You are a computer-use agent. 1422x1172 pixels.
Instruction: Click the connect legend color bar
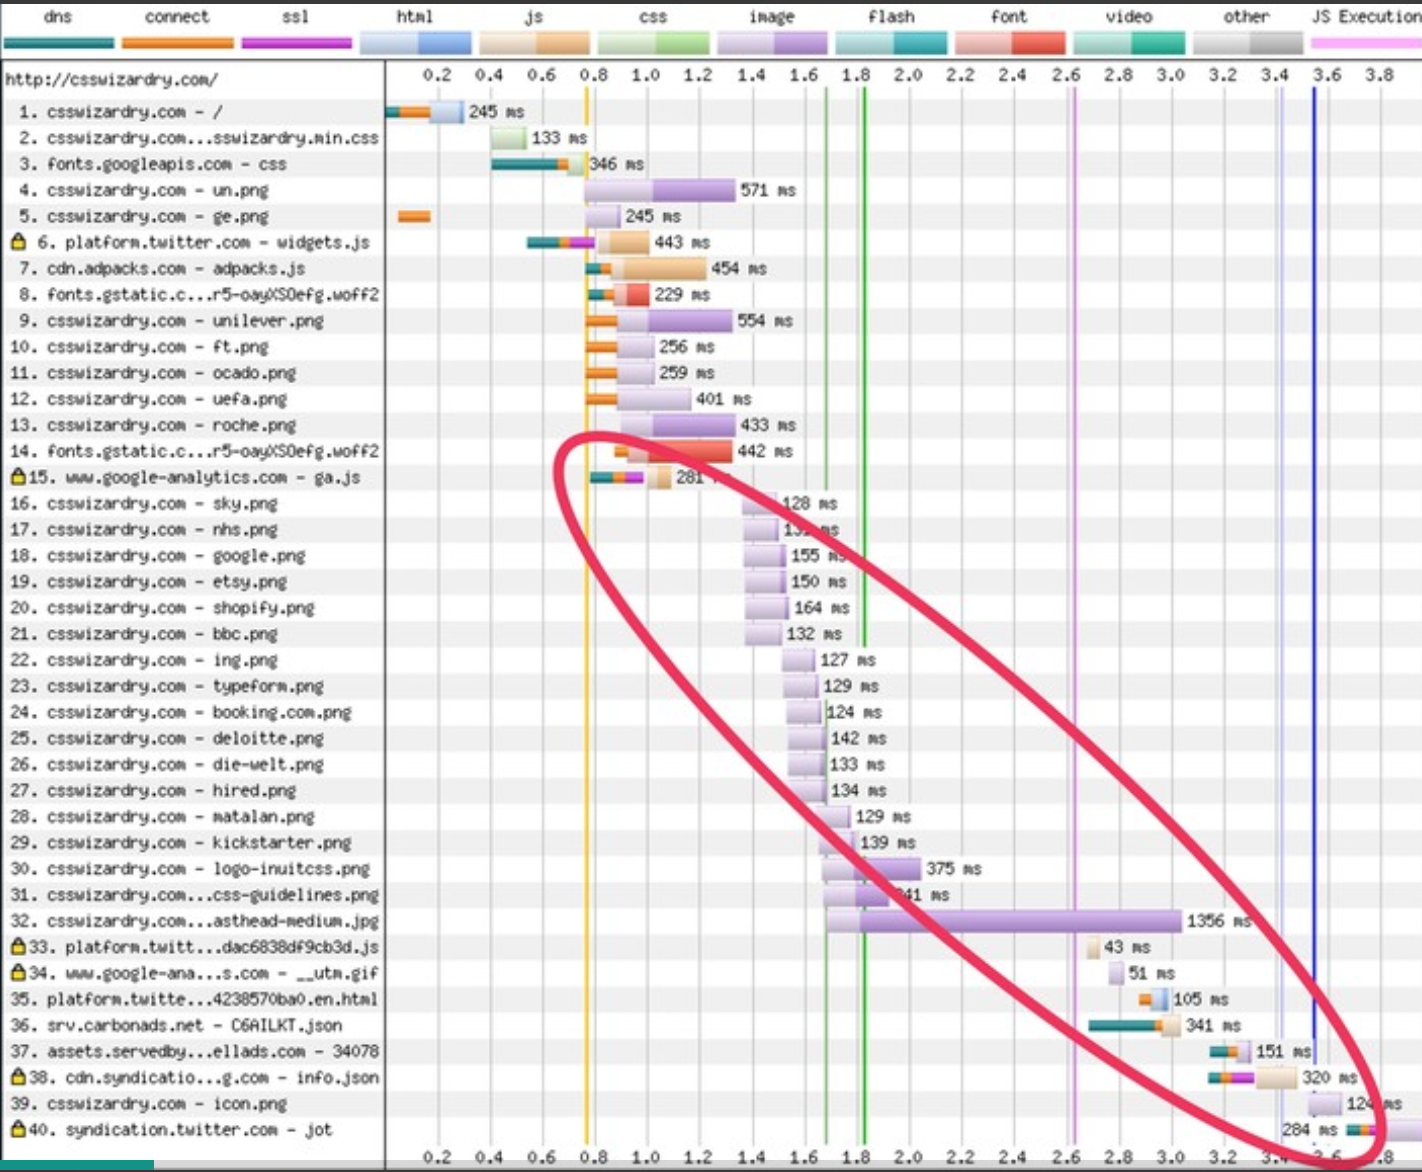click(x=178, y=43)
